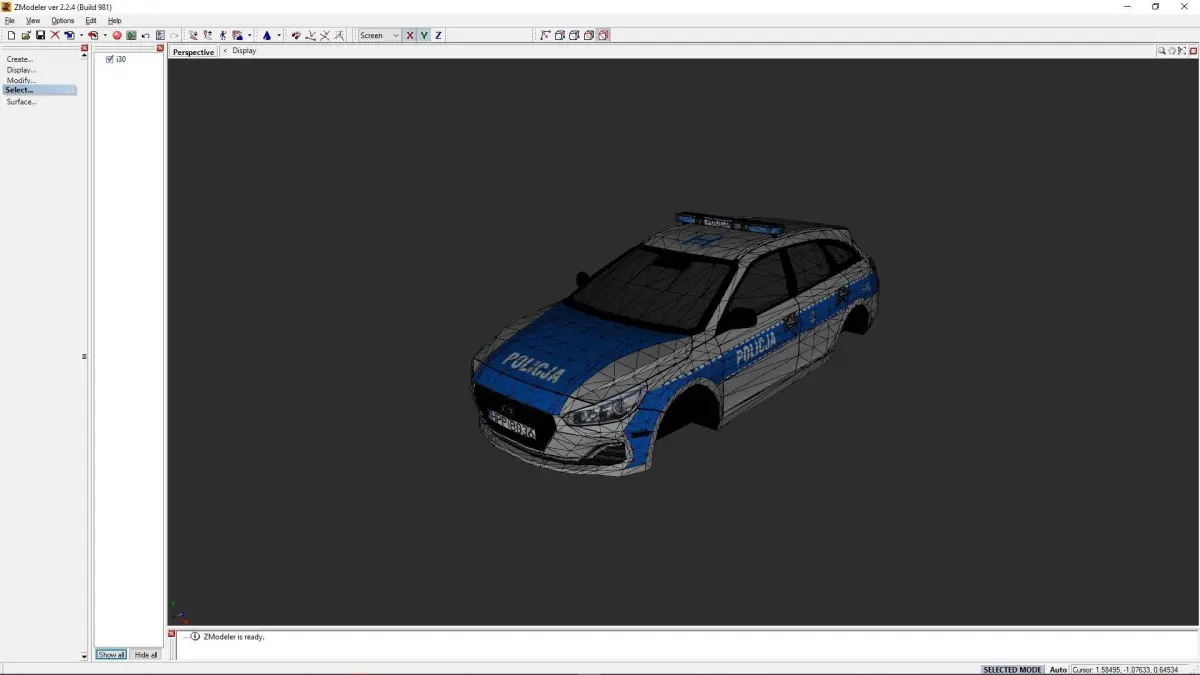Click the Hide all button
This screenshot has width=1200, height=675.
point(146,655)
